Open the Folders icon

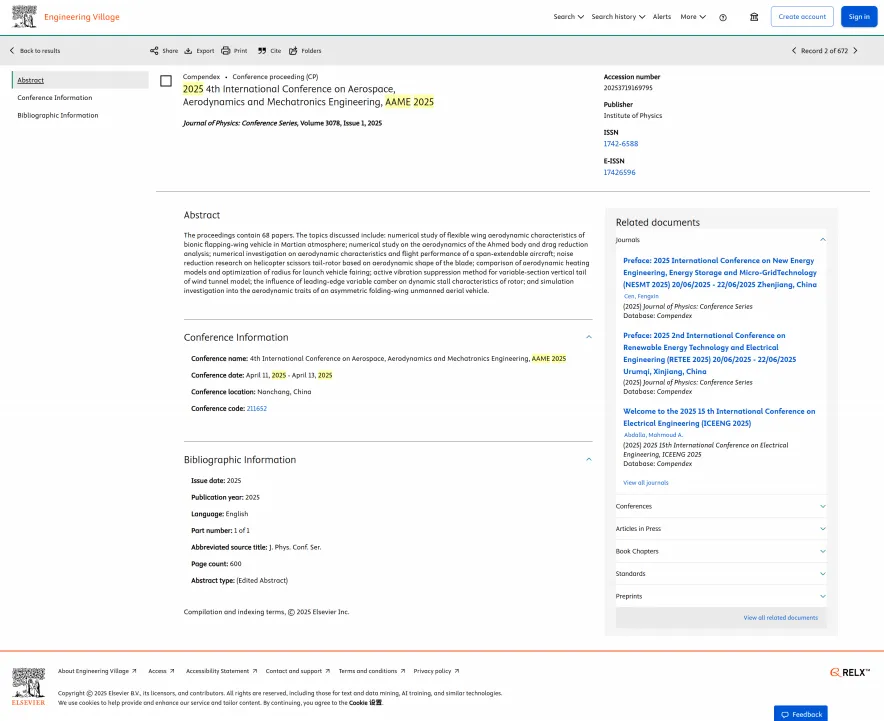point(293,51)
